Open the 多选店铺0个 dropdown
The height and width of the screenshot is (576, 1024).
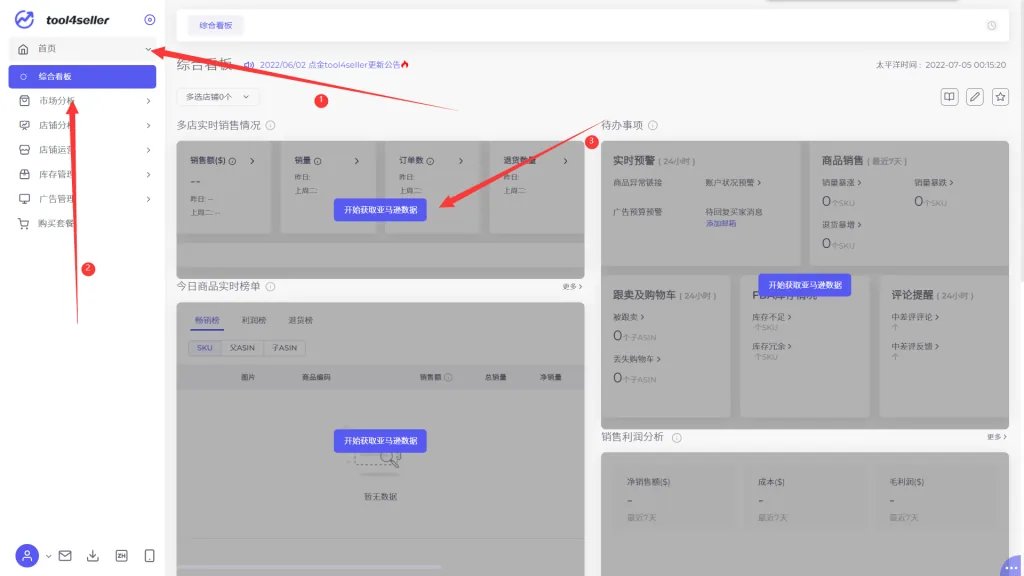(217, 97)
